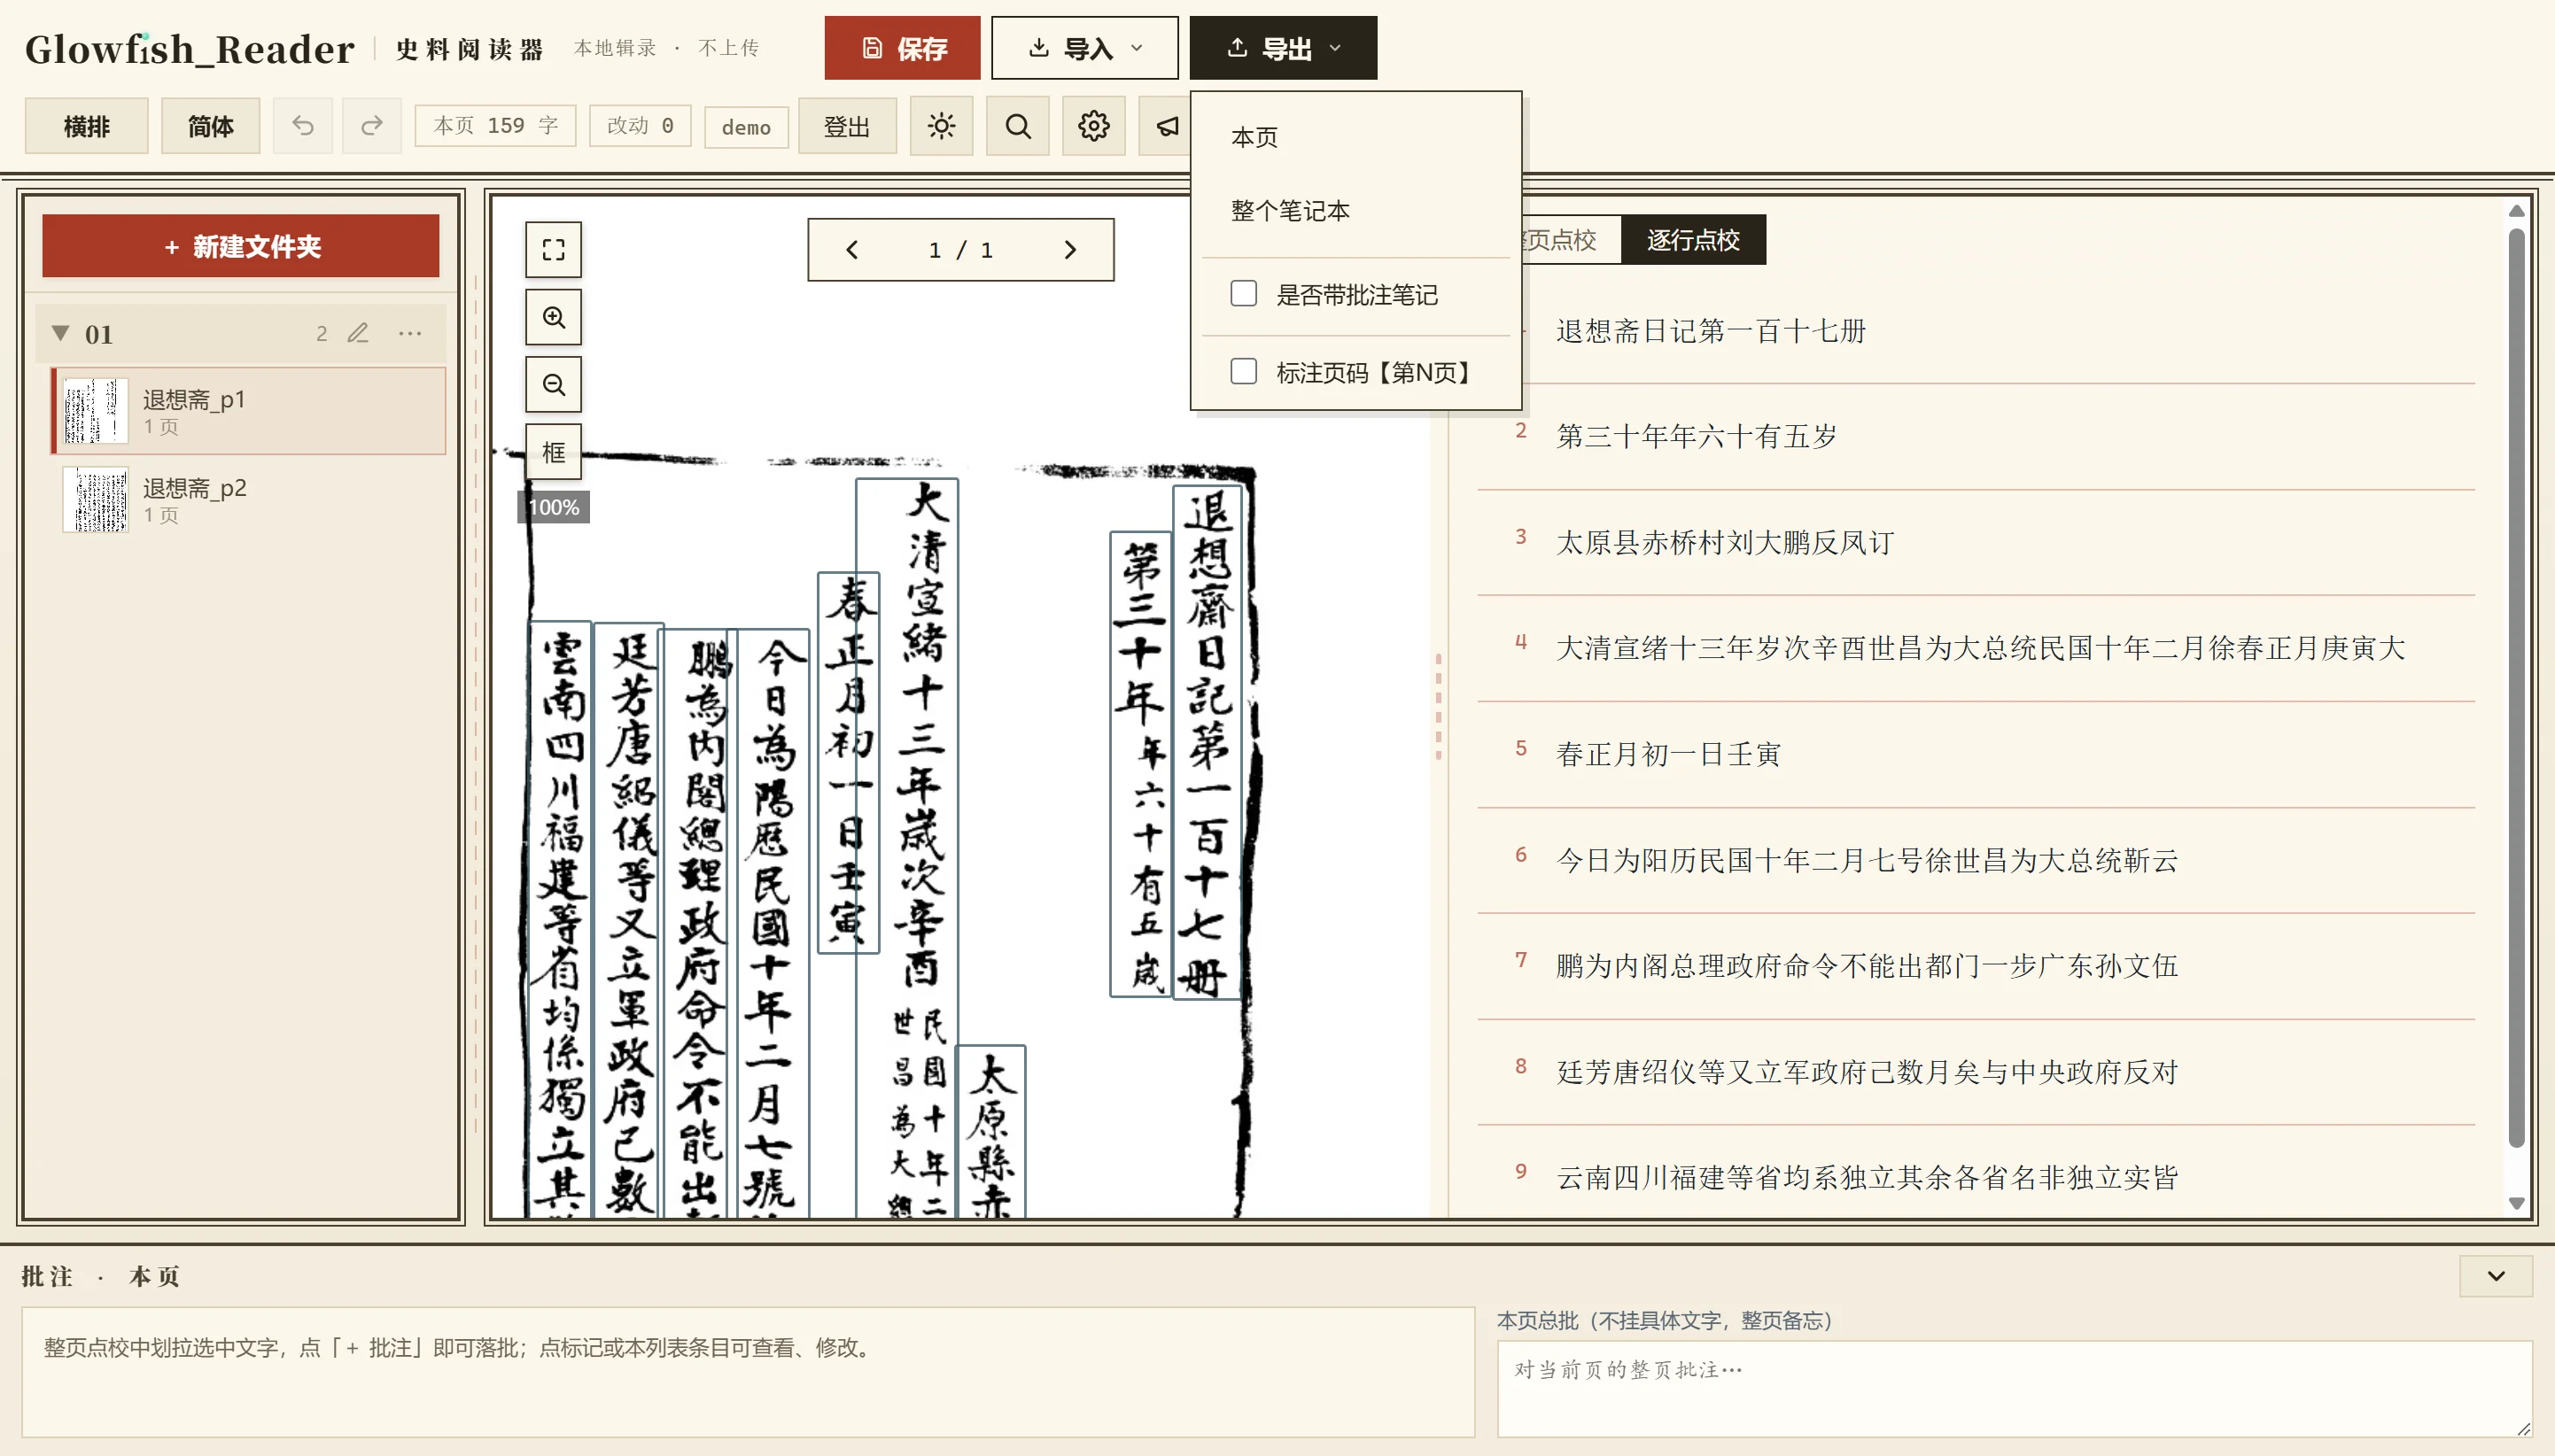Screen dimensions: 2555x1456
Task: Click the 登出 logout button
Action: click(x=846, y=126)
